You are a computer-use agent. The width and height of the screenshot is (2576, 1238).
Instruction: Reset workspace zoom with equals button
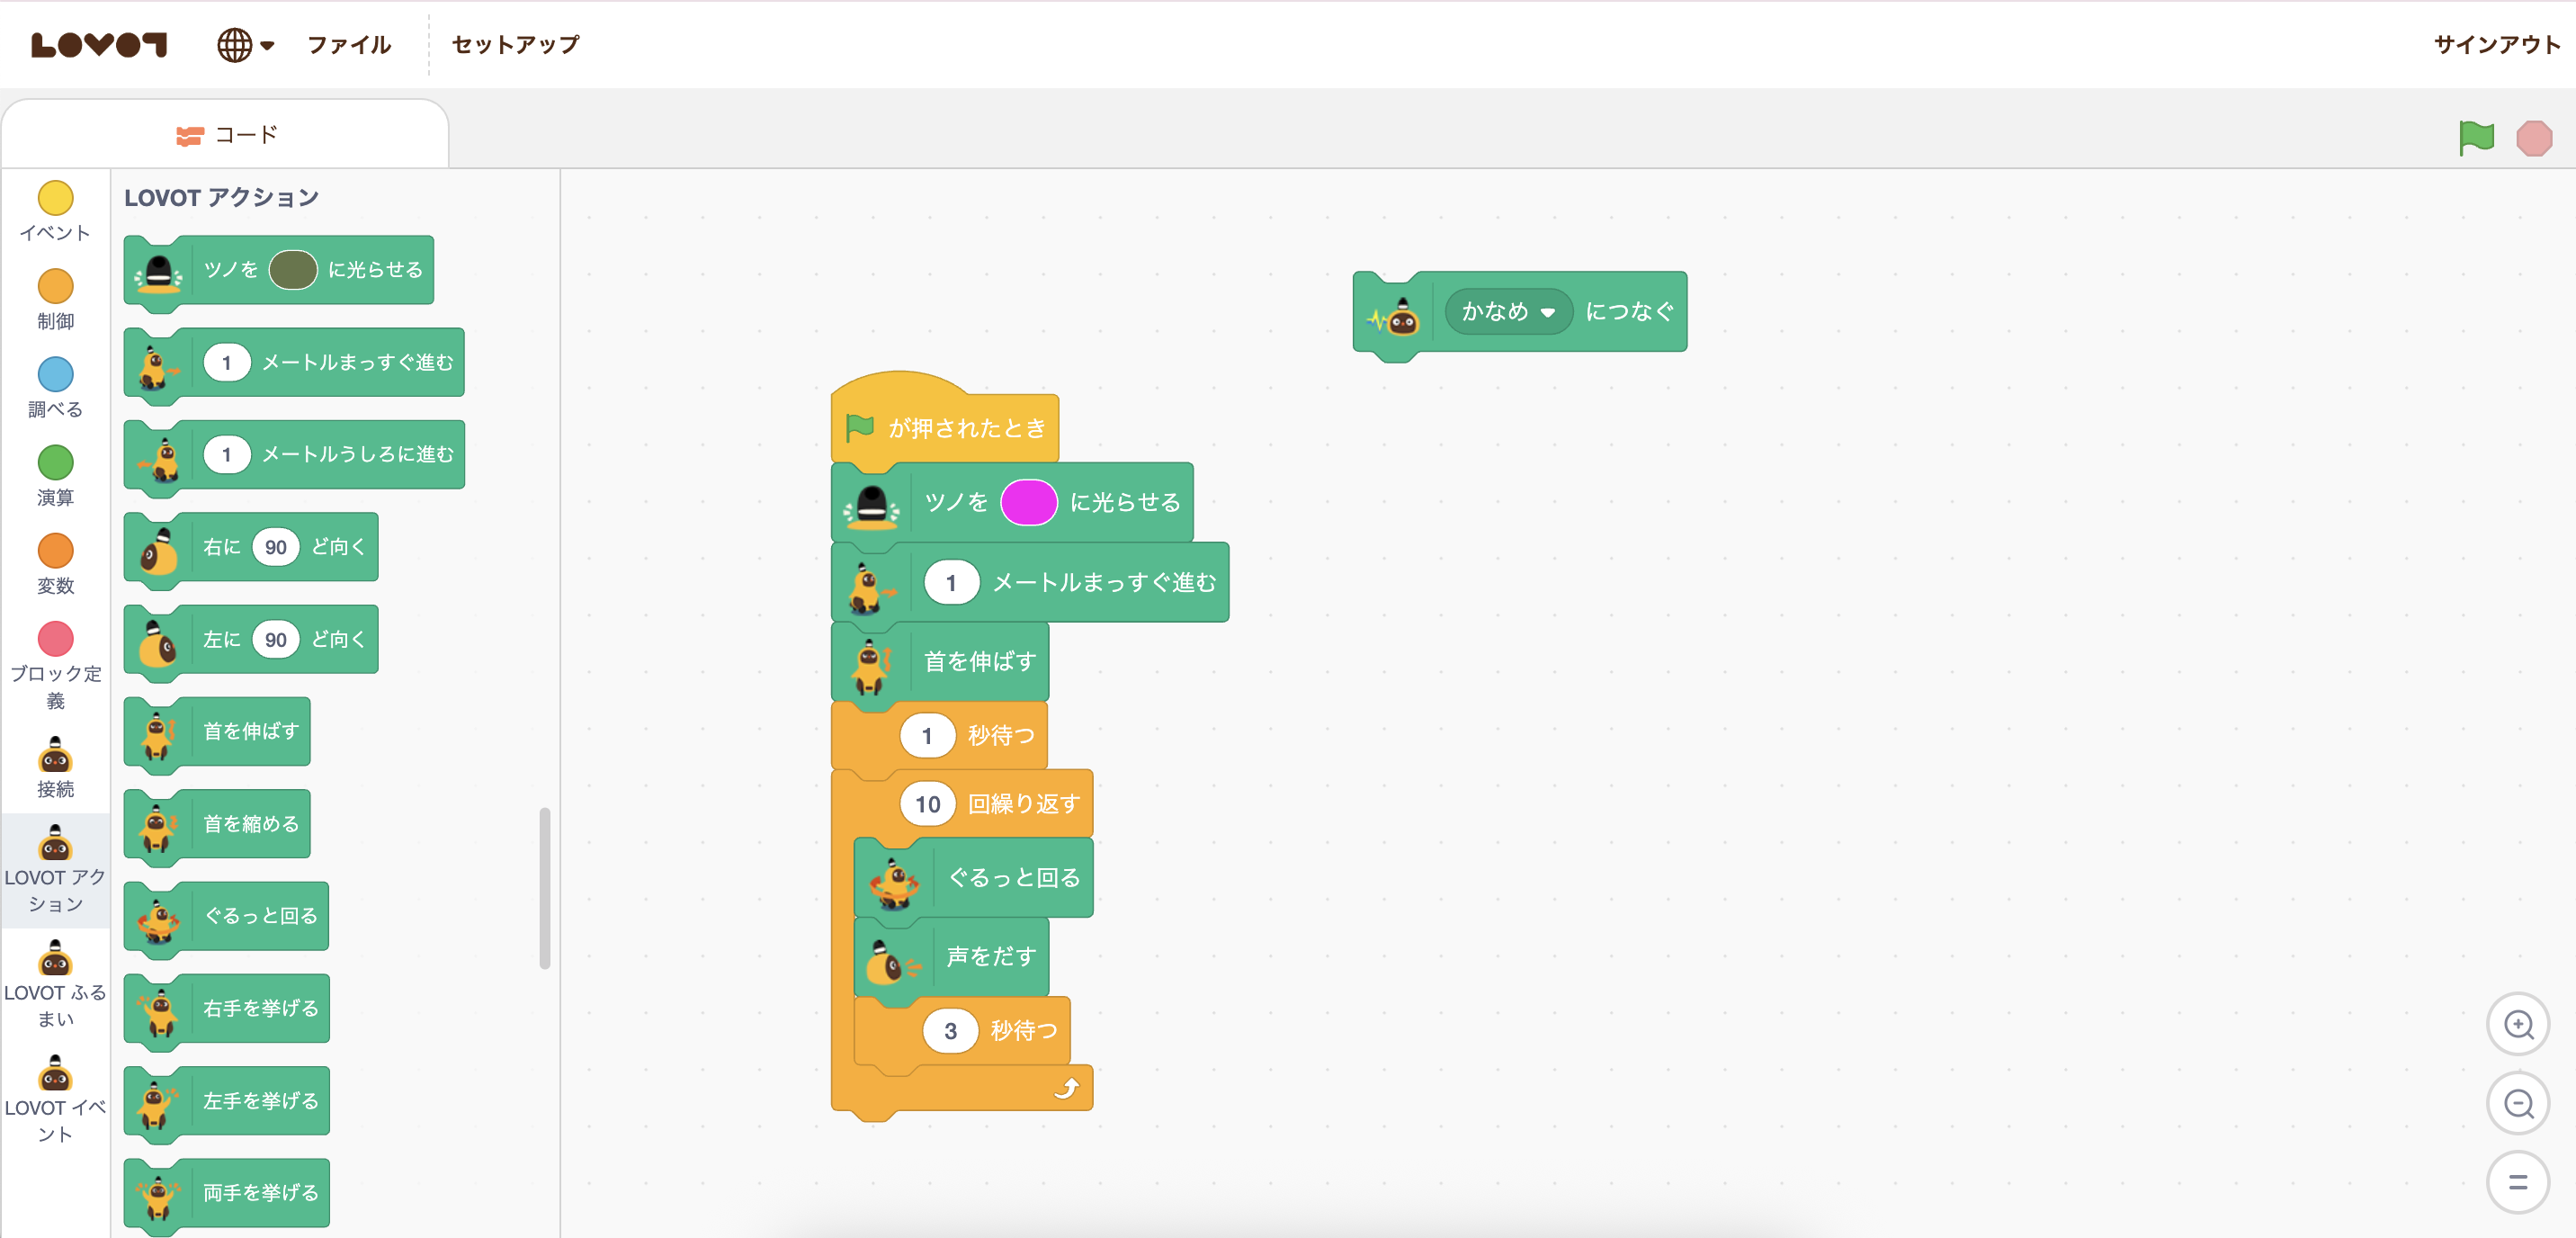coord(2518,1182)
